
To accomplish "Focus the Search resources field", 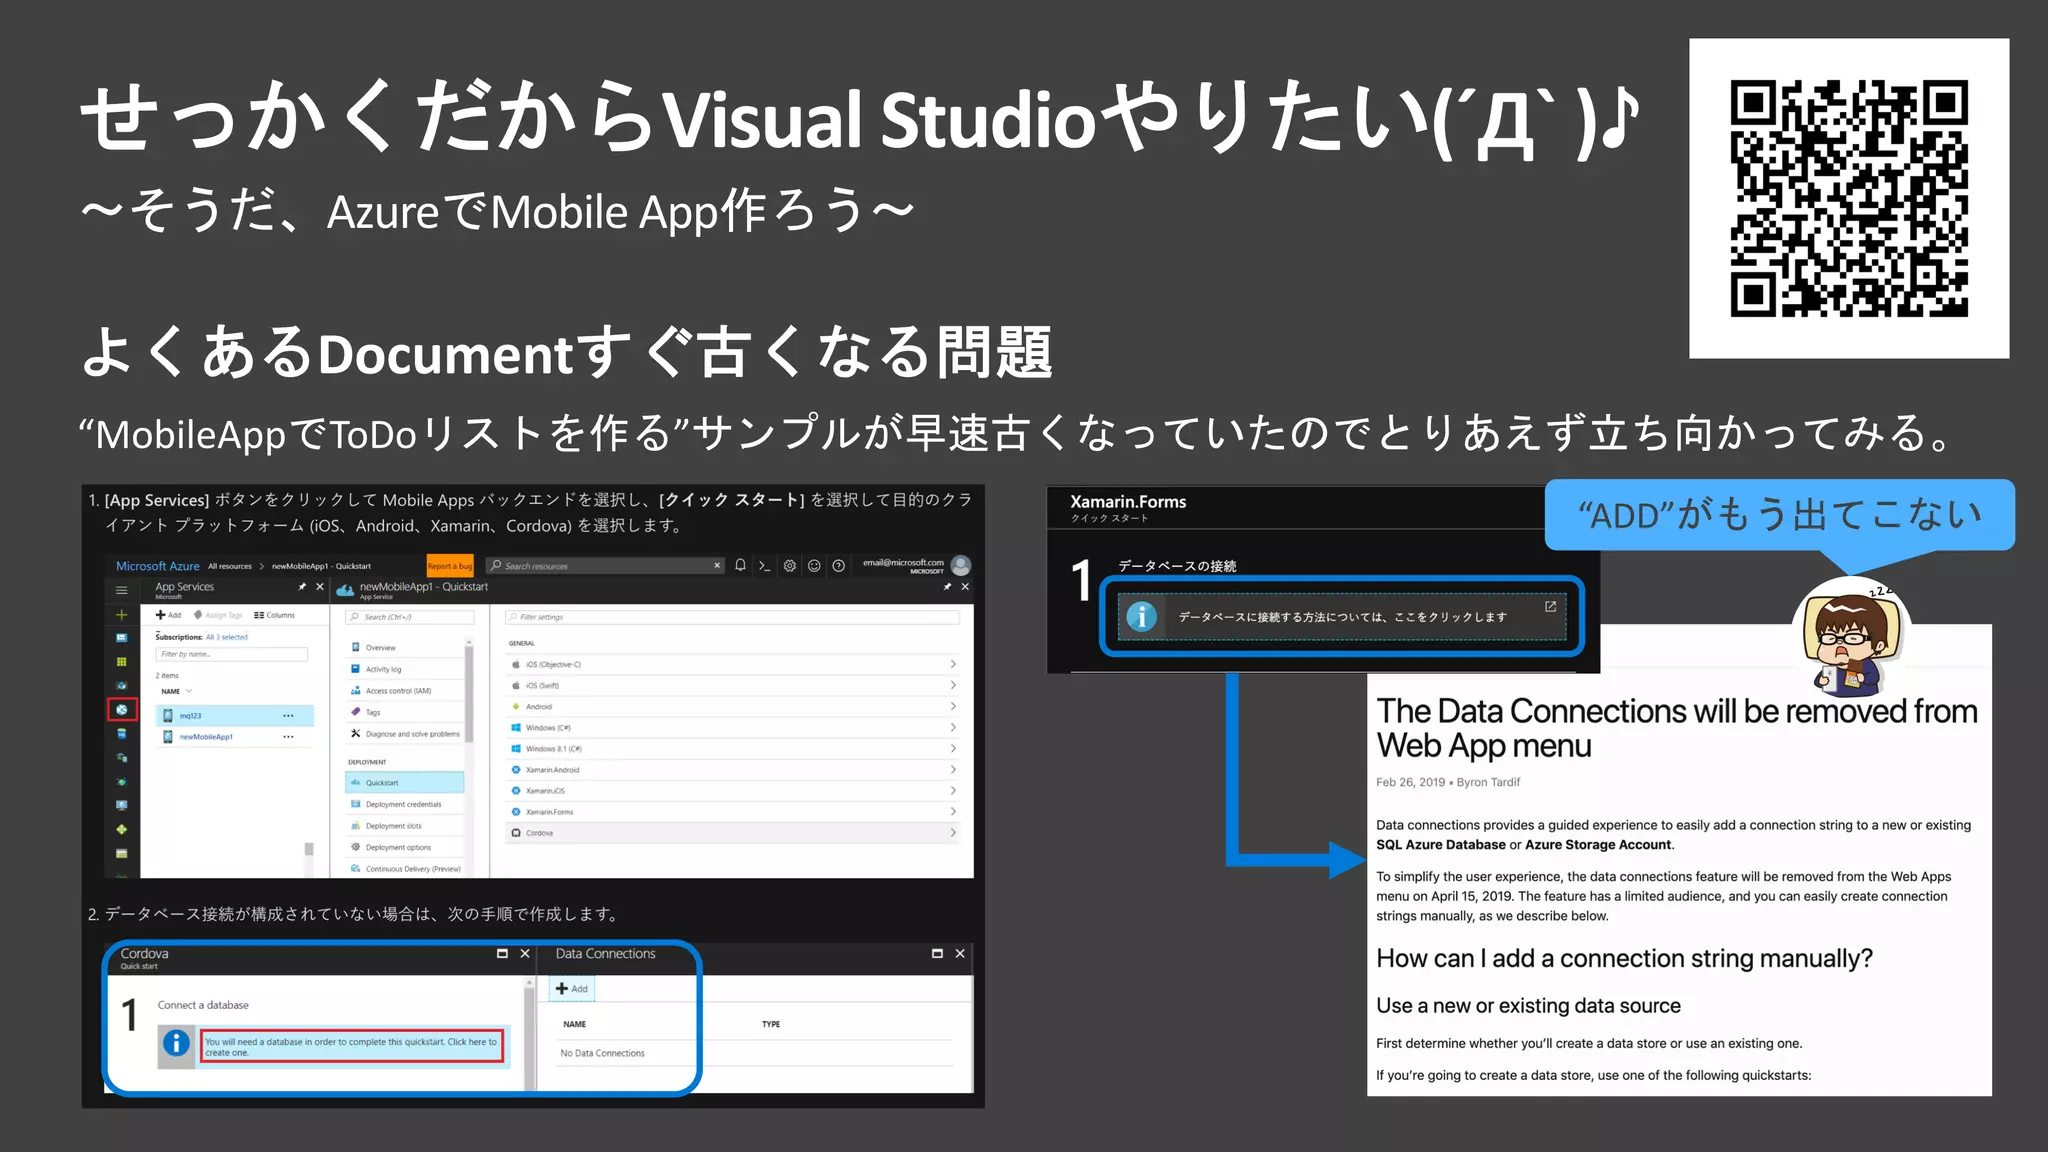I will [605, 565].
